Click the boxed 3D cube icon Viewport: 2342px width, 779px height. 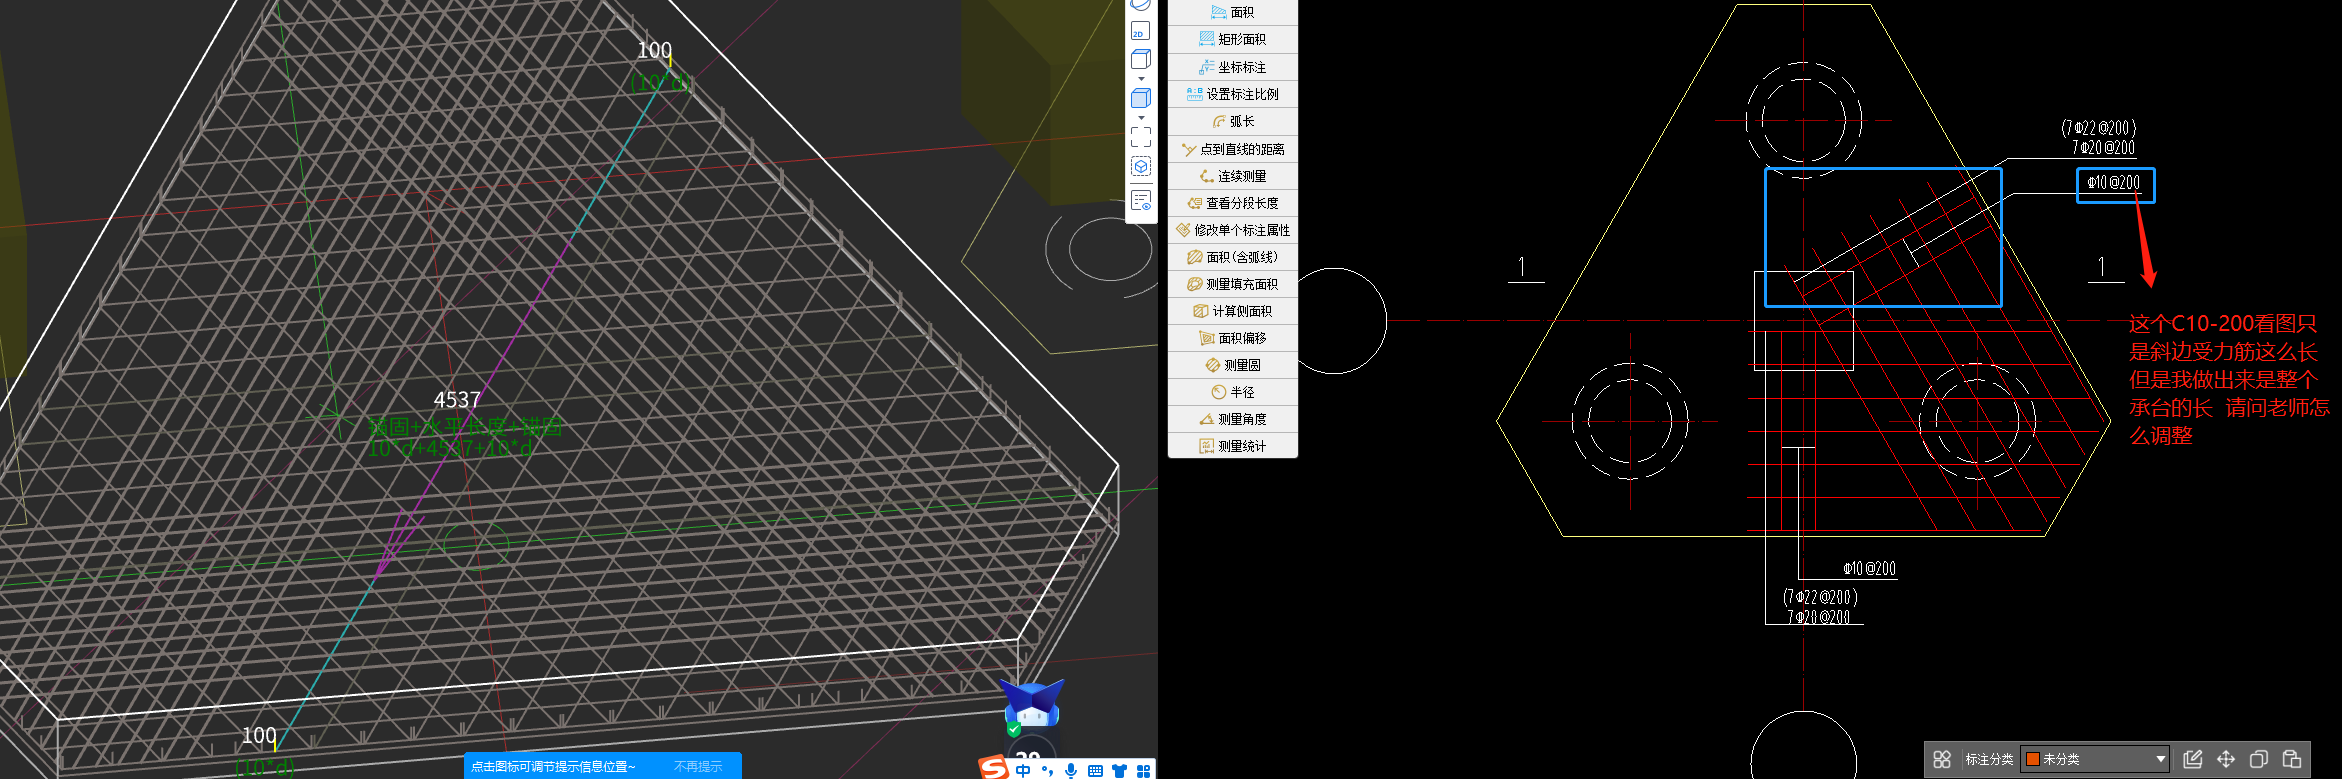click(x=1141, y=167)
